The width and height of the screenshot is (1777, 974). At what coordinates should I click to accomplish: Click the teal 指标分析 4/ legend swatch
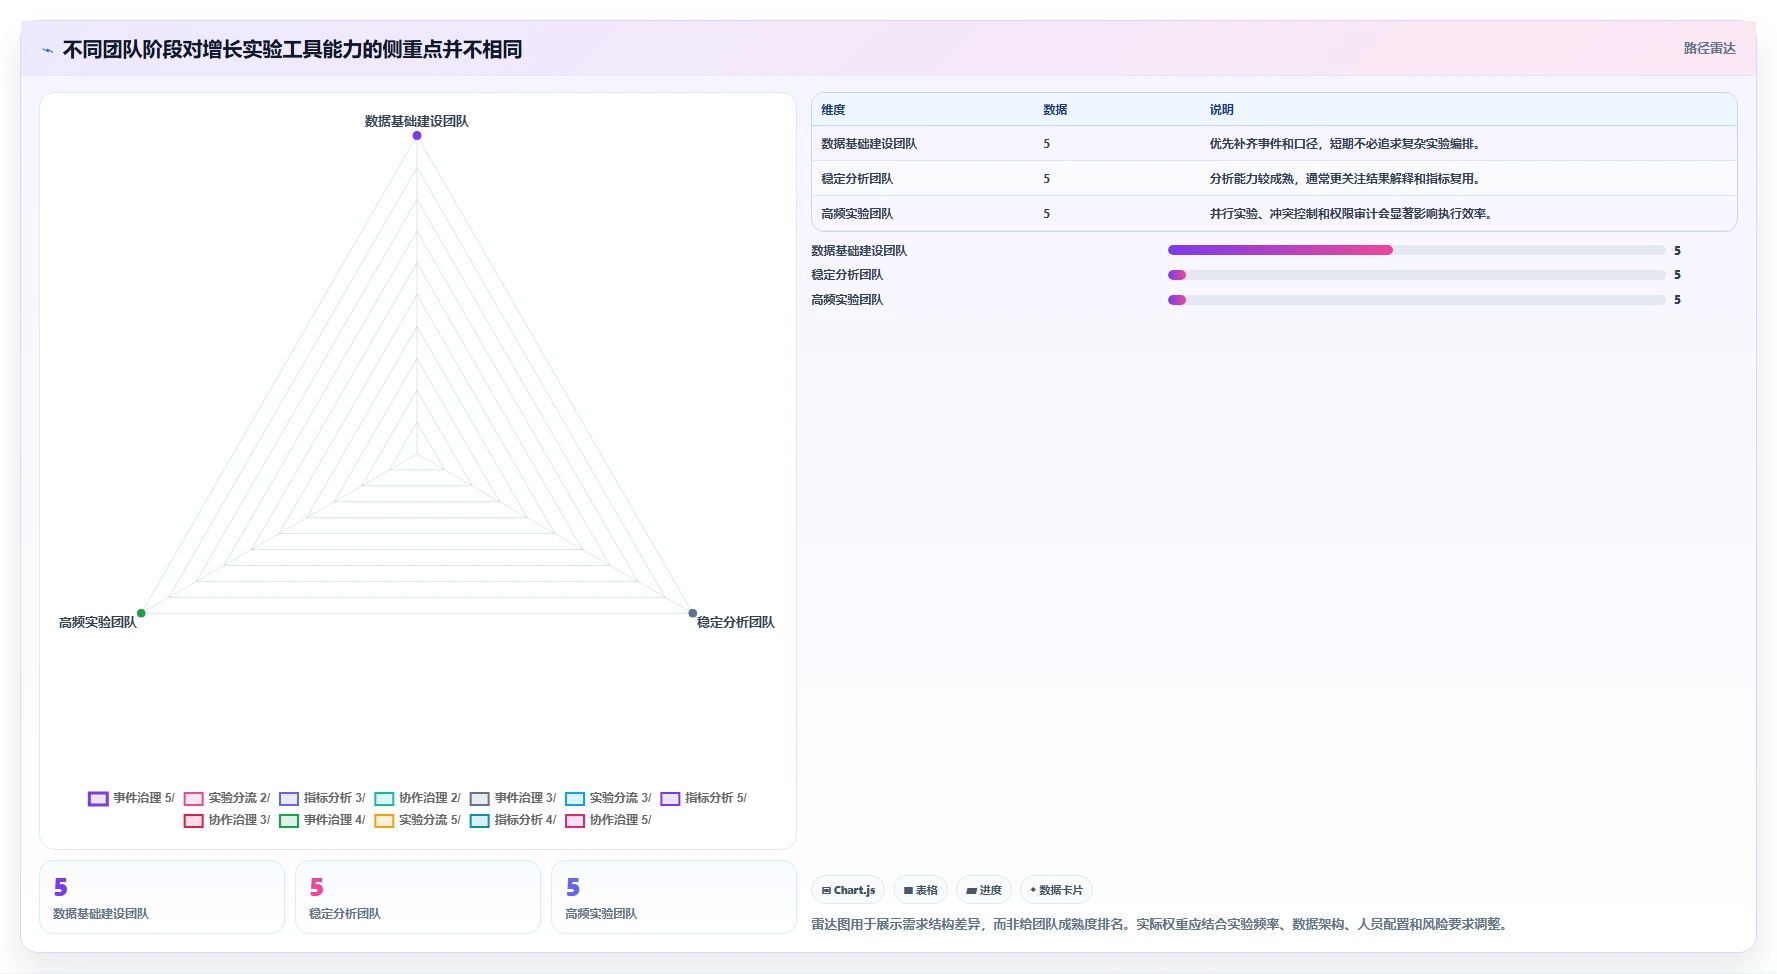(x=479, y=821)
